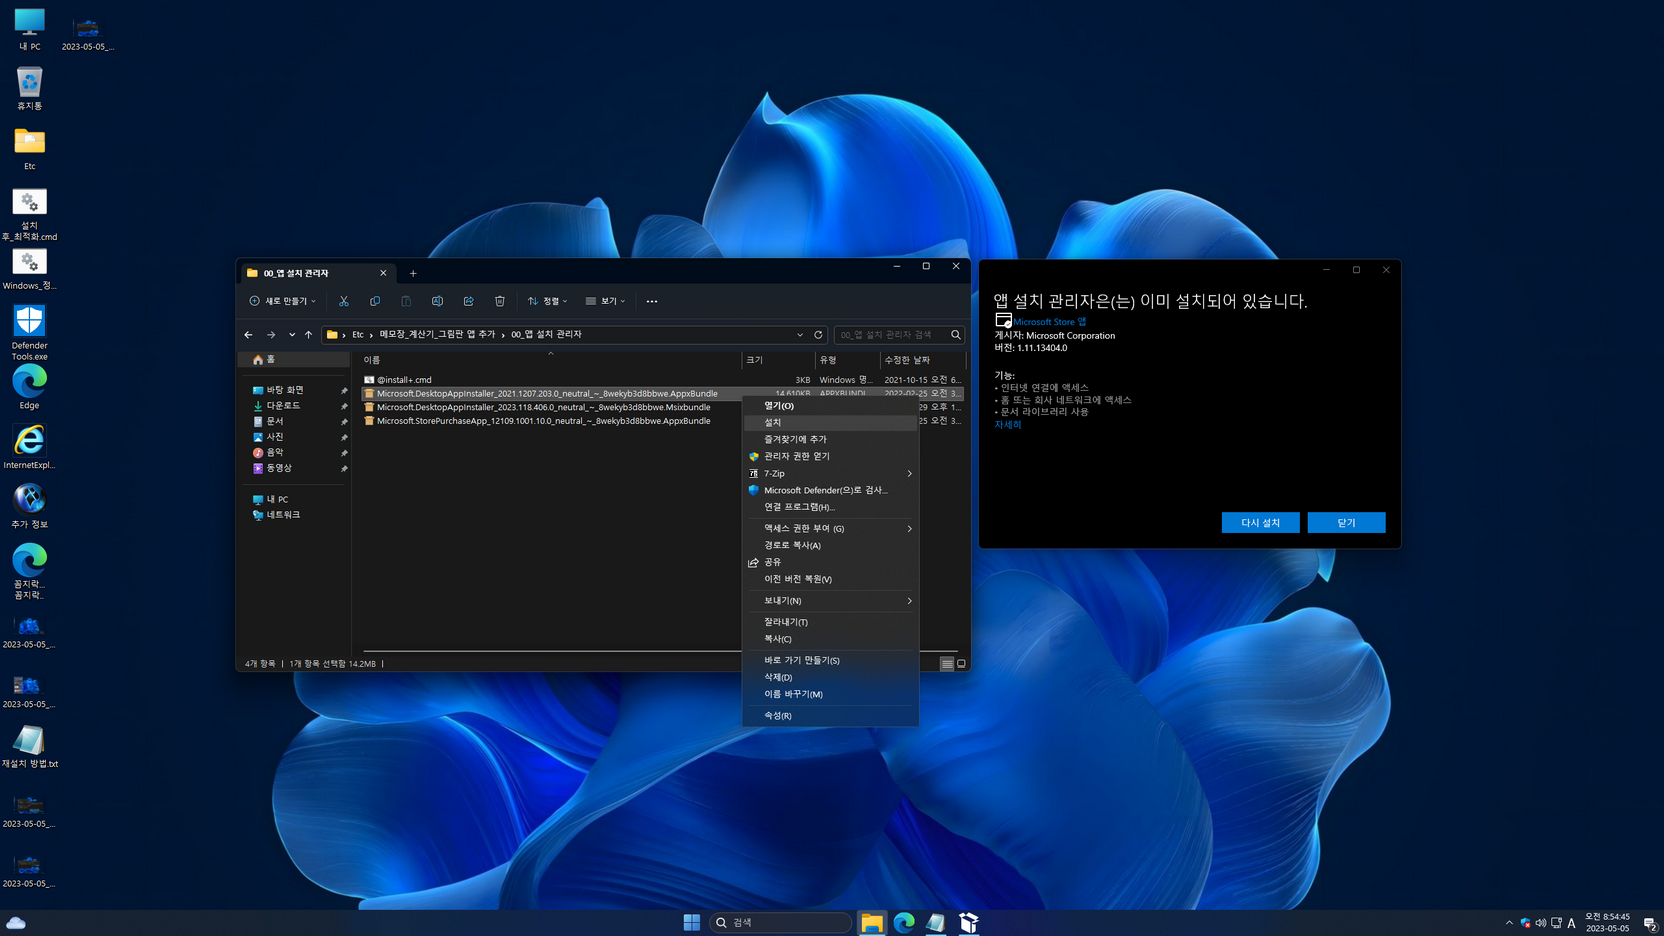
Task: Select 설치 후_최적화.cmd desktop icon
Action: tap(29, 215)
